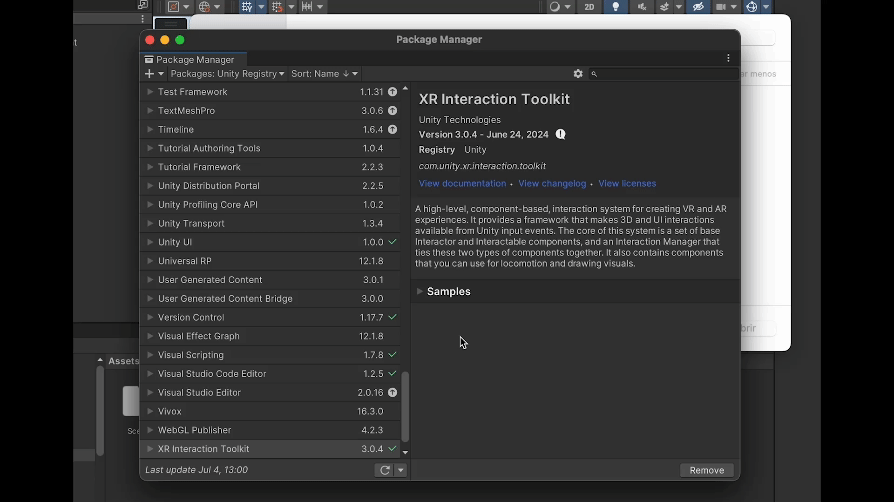Toggle the scene gizmos icon
The image size is (894, 502).
tap(751, 7)
